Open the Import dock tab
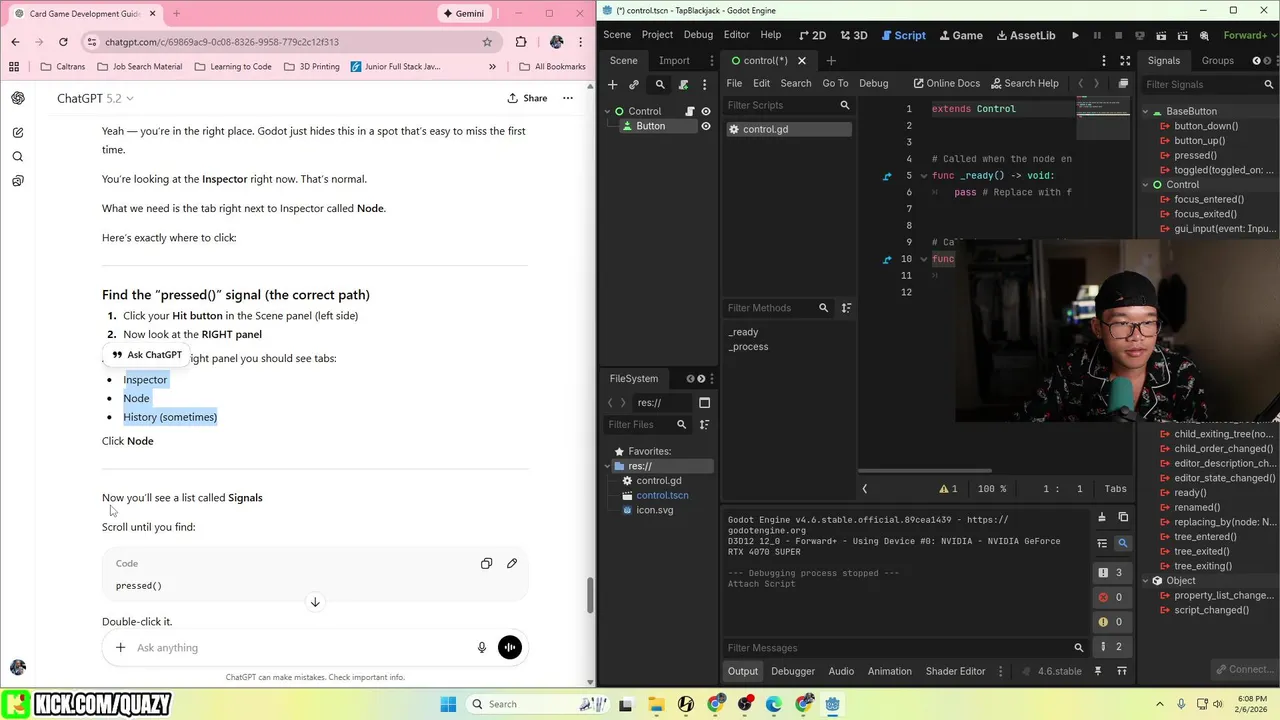 click(x=674, y=61)
